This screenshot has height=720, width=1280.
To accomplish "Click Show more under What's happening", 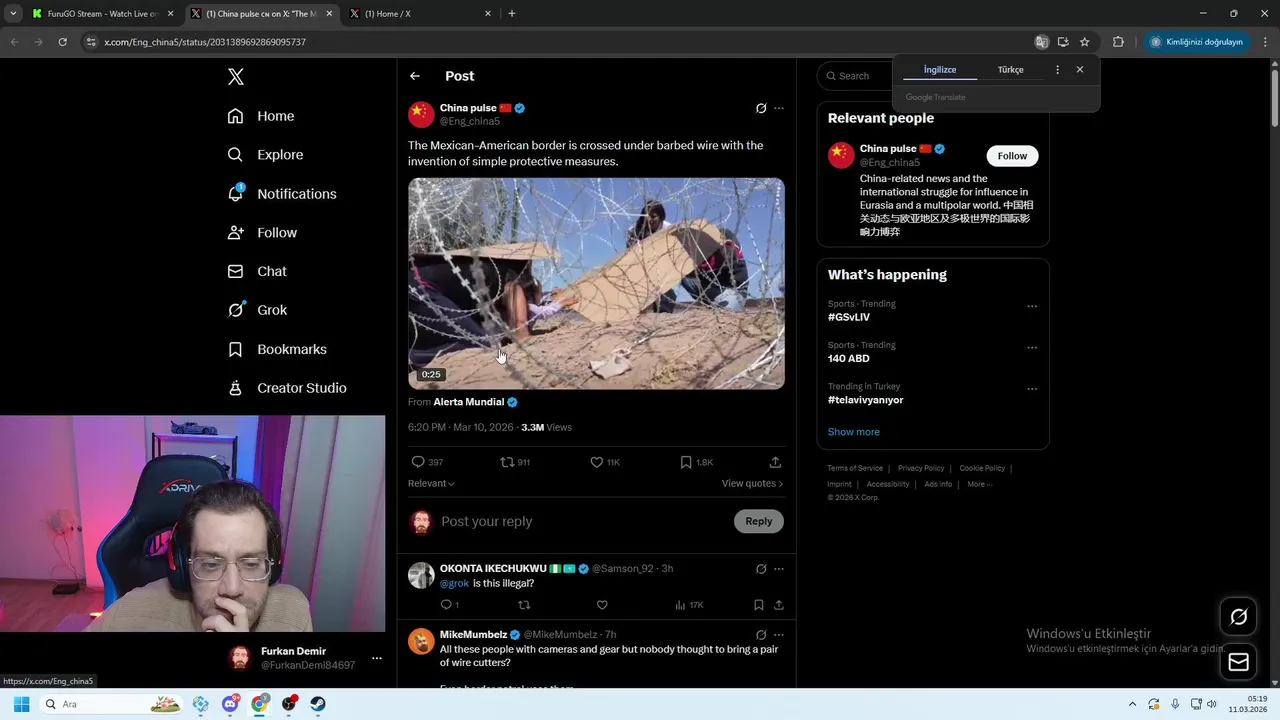I will pyautogui.click(x=854, y=432).
